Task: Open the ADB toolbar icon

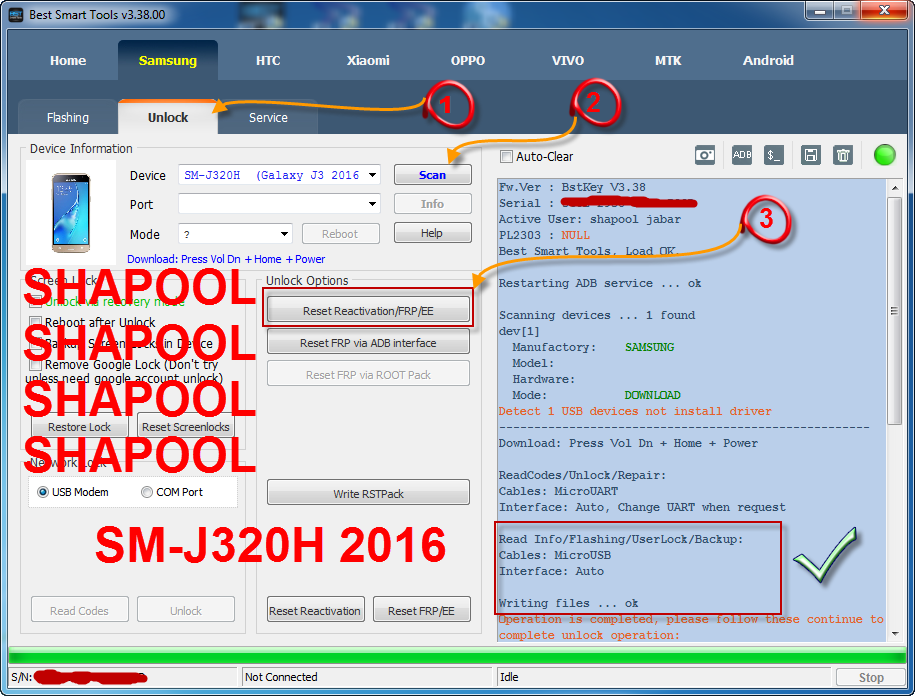Action: pos(742,155)
